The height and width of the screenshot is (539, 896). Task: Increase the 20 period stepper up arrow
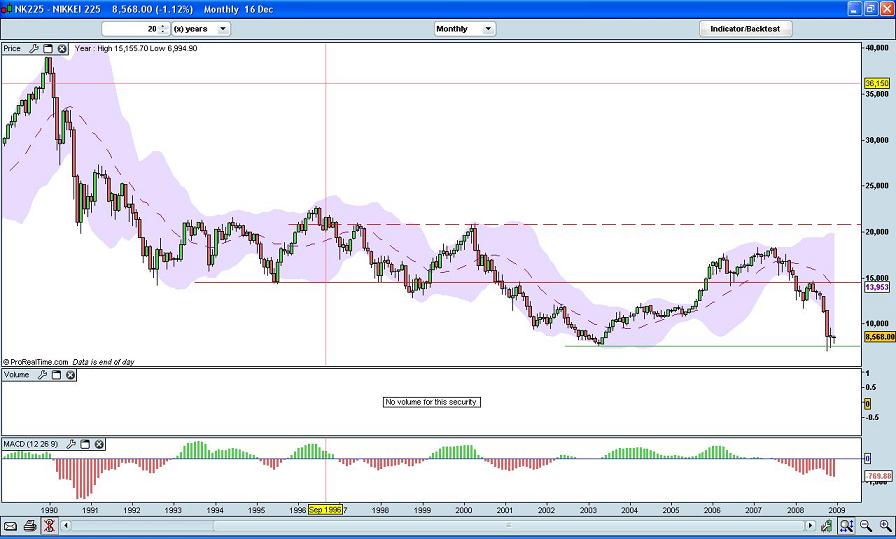coord(163,26)
